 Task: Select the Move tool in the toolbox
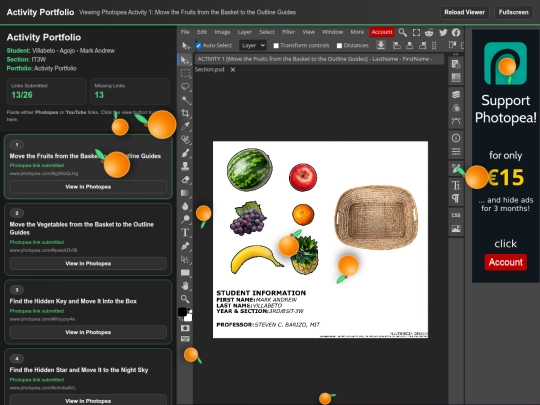point(185,60)
